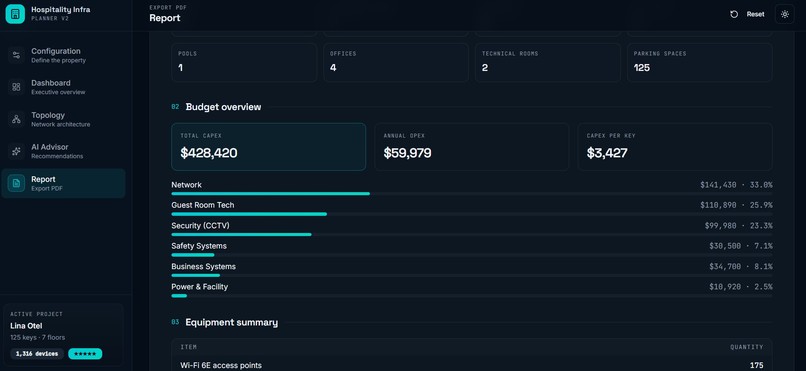806x371 pixels.
Task: Click the Pools count card
Action: (x=244, y=62)
